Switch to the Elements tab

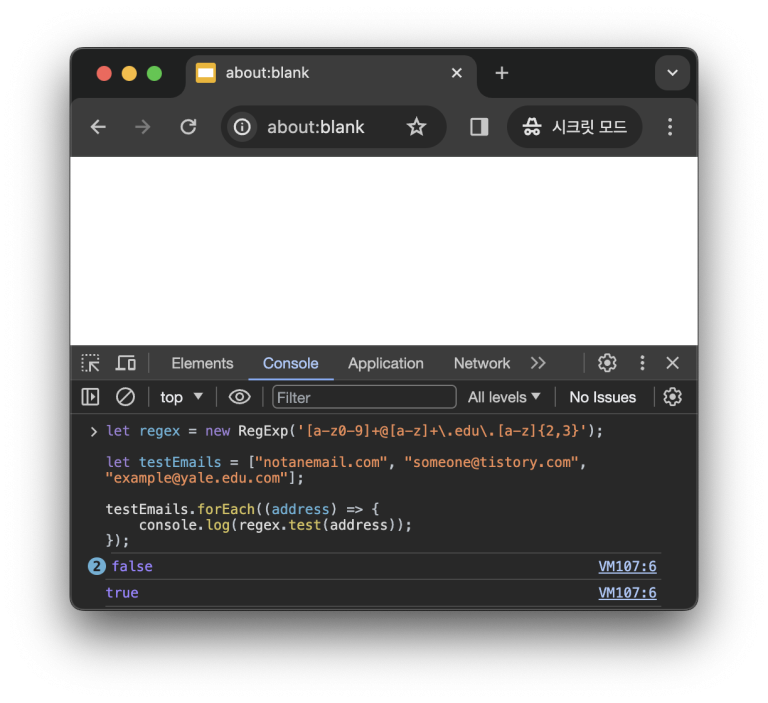point(202,363)
